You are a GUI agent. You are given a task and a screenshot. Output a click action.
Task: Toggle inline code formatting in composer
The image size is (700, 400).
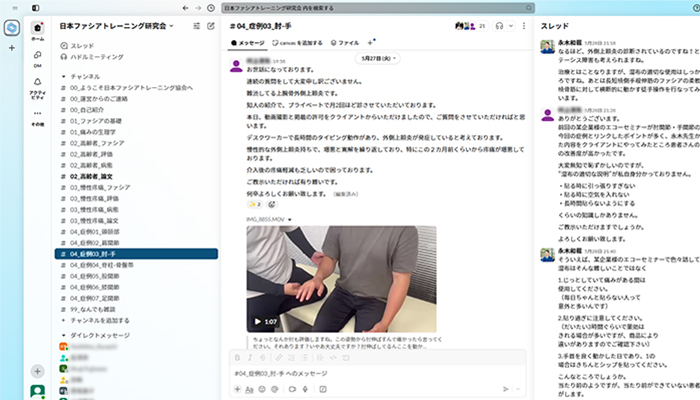333,358
